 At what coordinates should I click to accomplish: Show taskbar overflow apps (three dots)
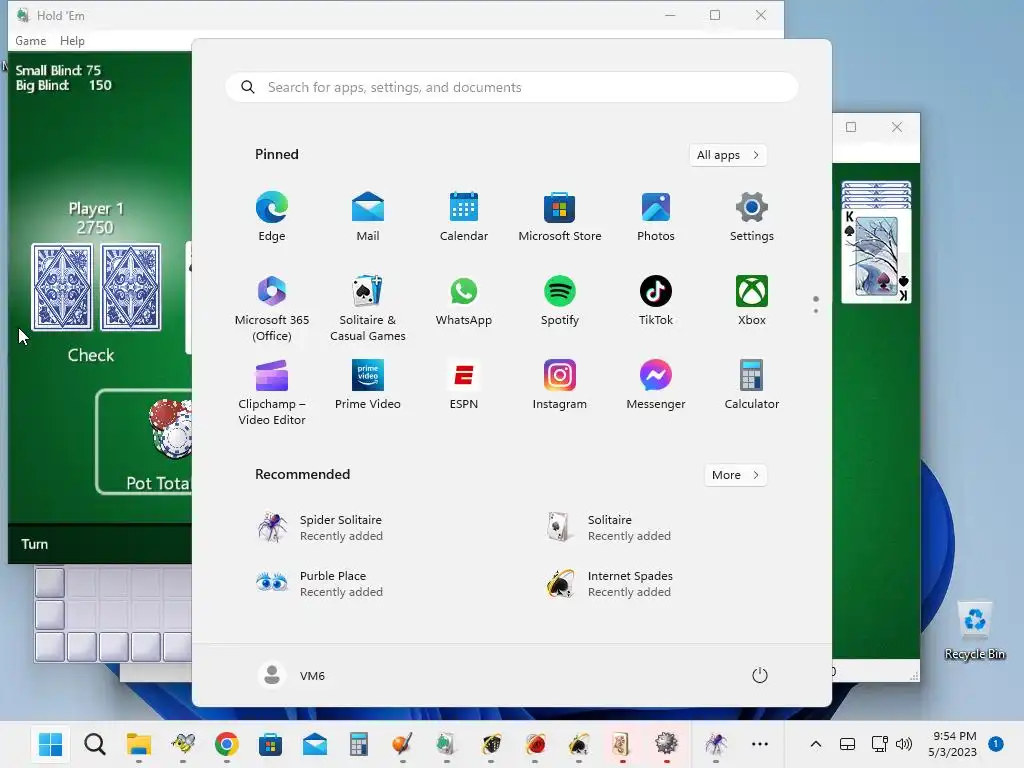point(760,744)
